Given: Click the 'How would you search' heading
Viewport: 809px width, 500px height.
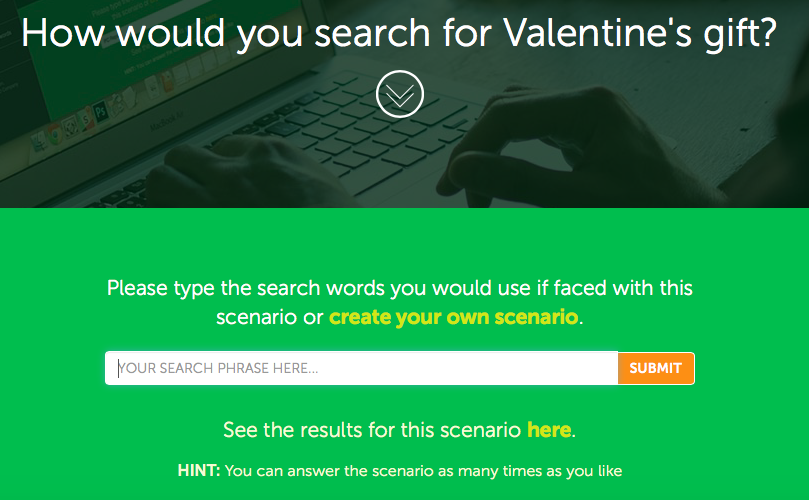Looking at the screenshot, I should coord(399,33).
